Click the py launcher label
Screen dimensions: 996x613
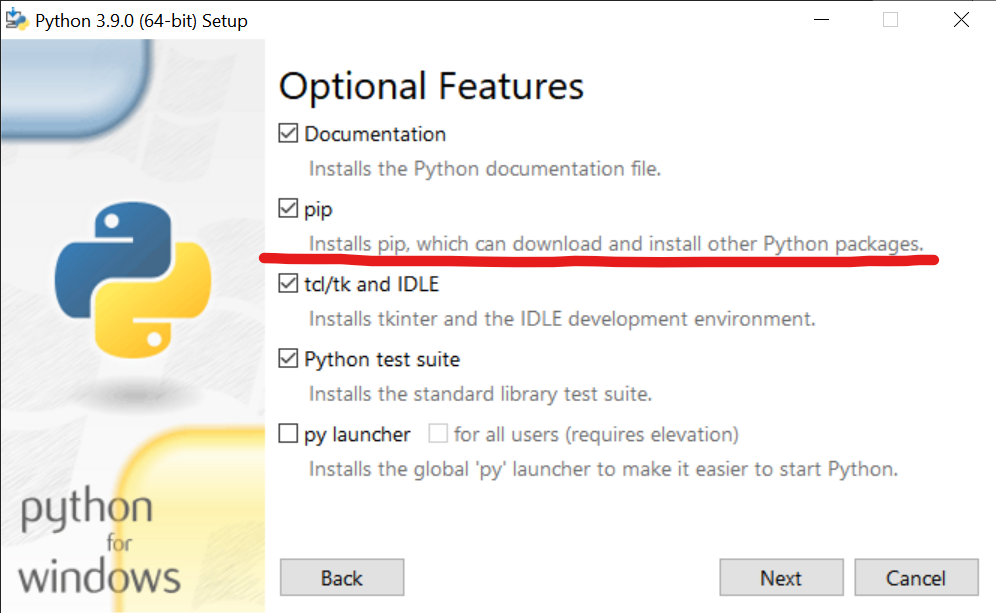(357, 434)
